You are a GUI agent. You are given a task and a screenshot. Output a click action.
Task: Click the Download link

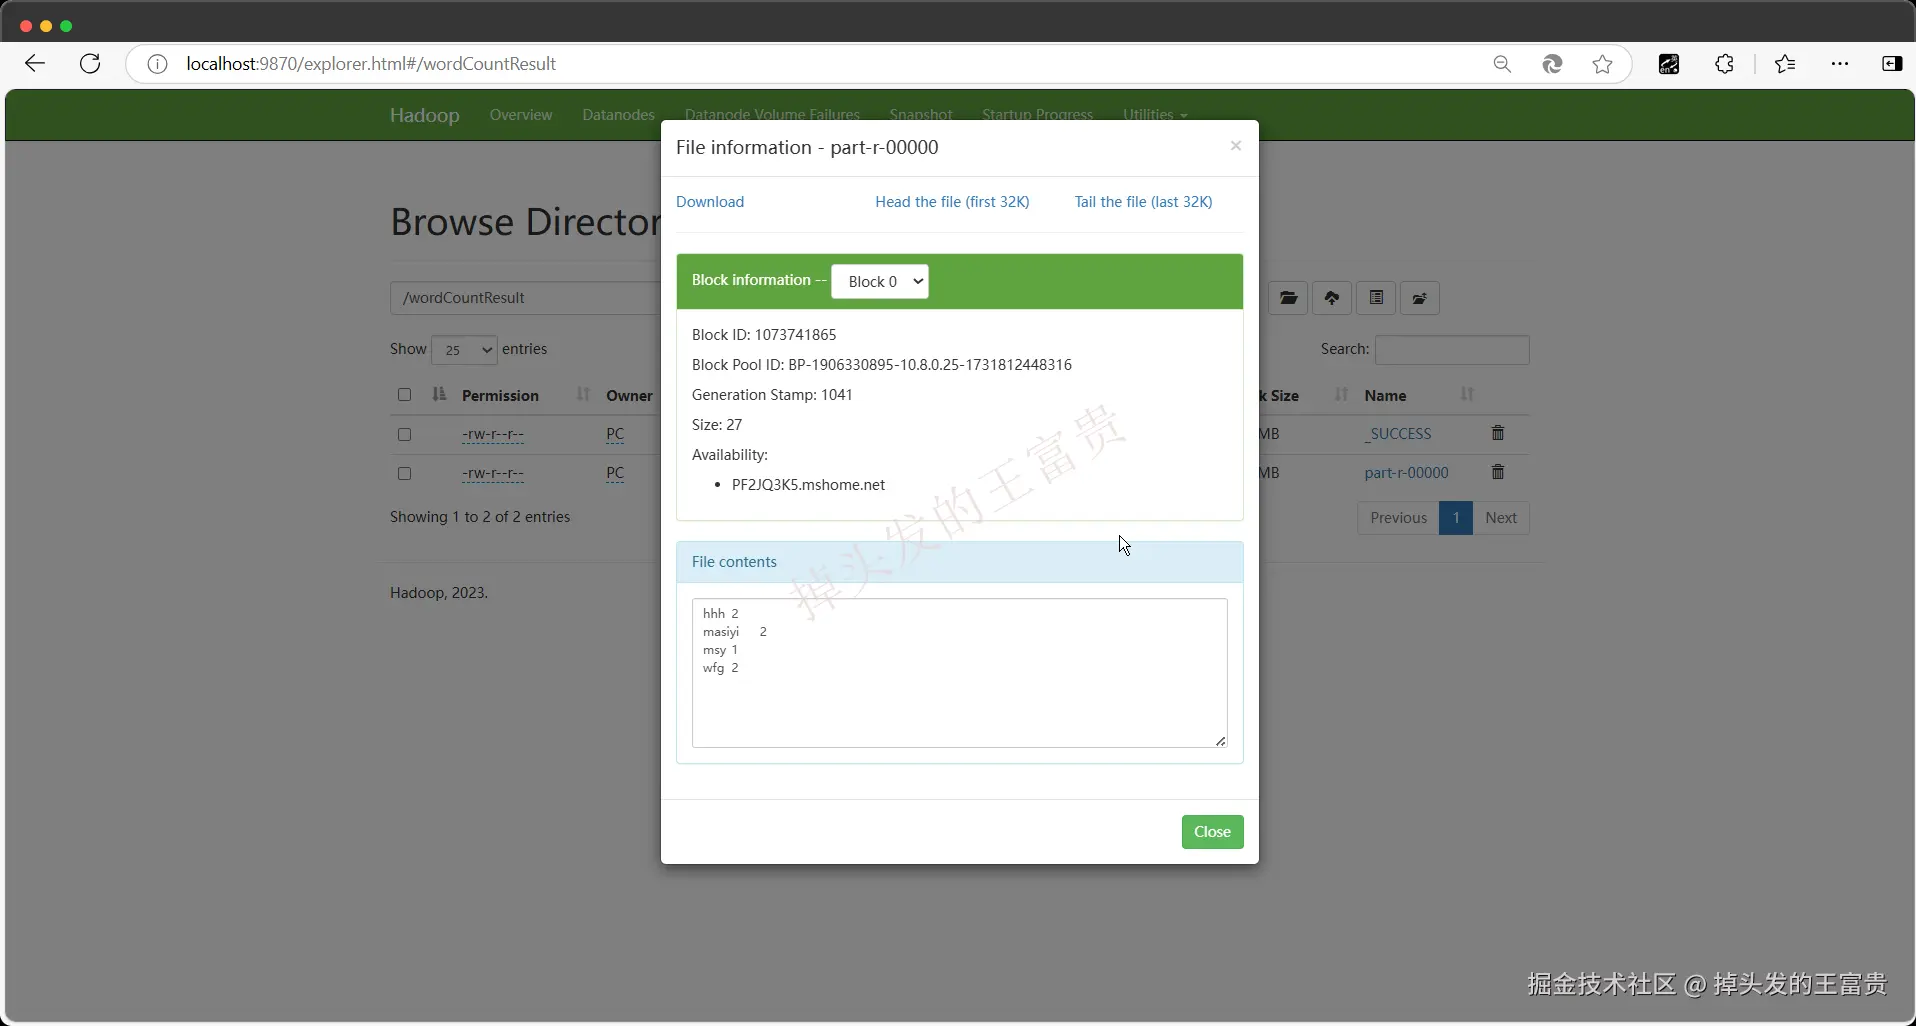coord(710,202)
